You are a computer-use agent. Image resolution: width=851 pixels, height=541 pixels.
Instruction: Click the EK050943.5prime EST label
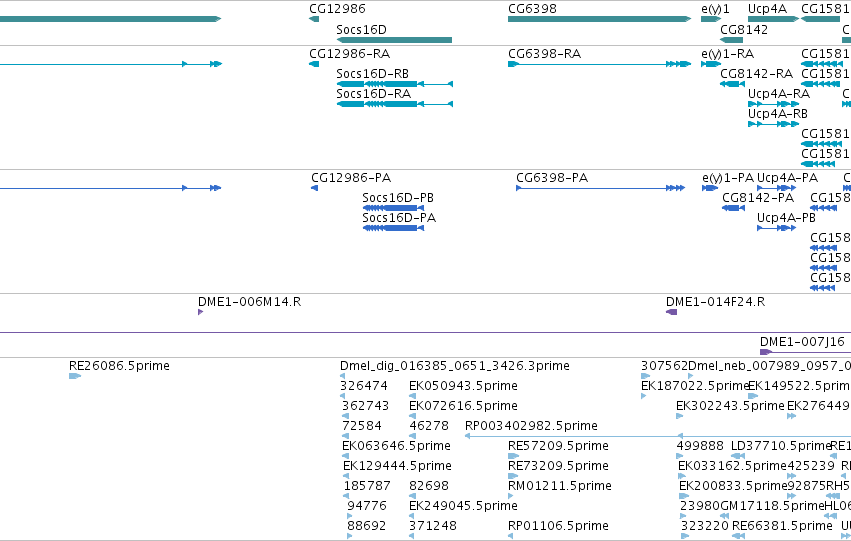(463, 386)
